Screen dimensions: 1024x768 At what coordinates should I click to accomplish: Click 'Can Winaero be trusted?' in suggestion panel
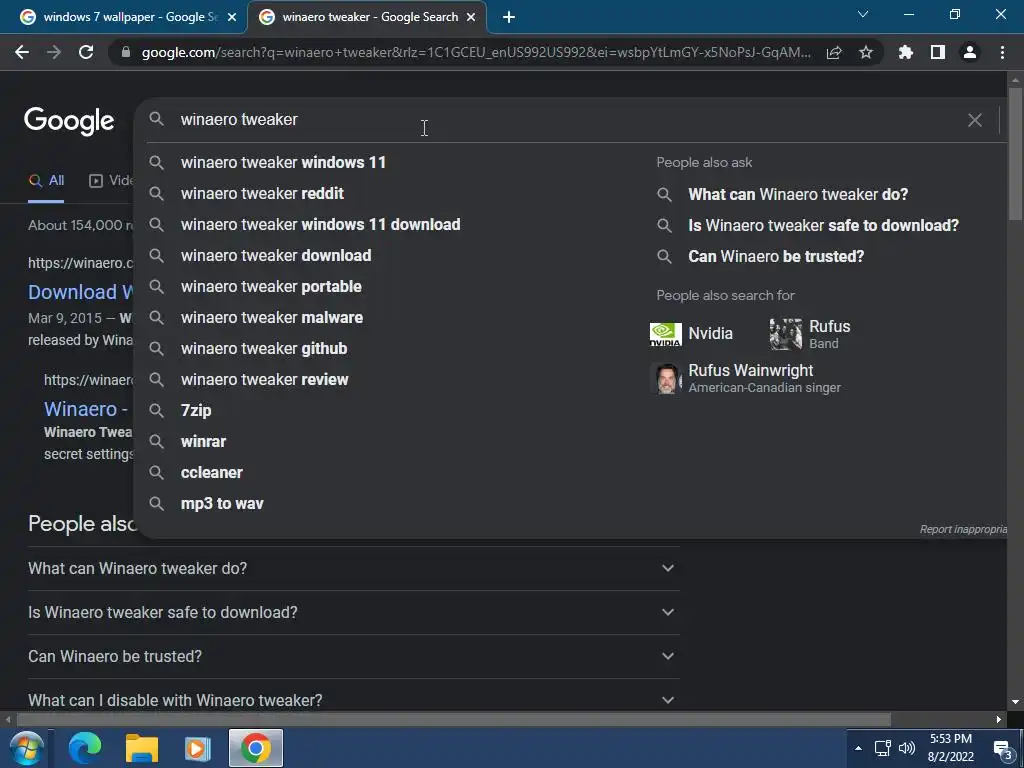[x=776, y=257]
